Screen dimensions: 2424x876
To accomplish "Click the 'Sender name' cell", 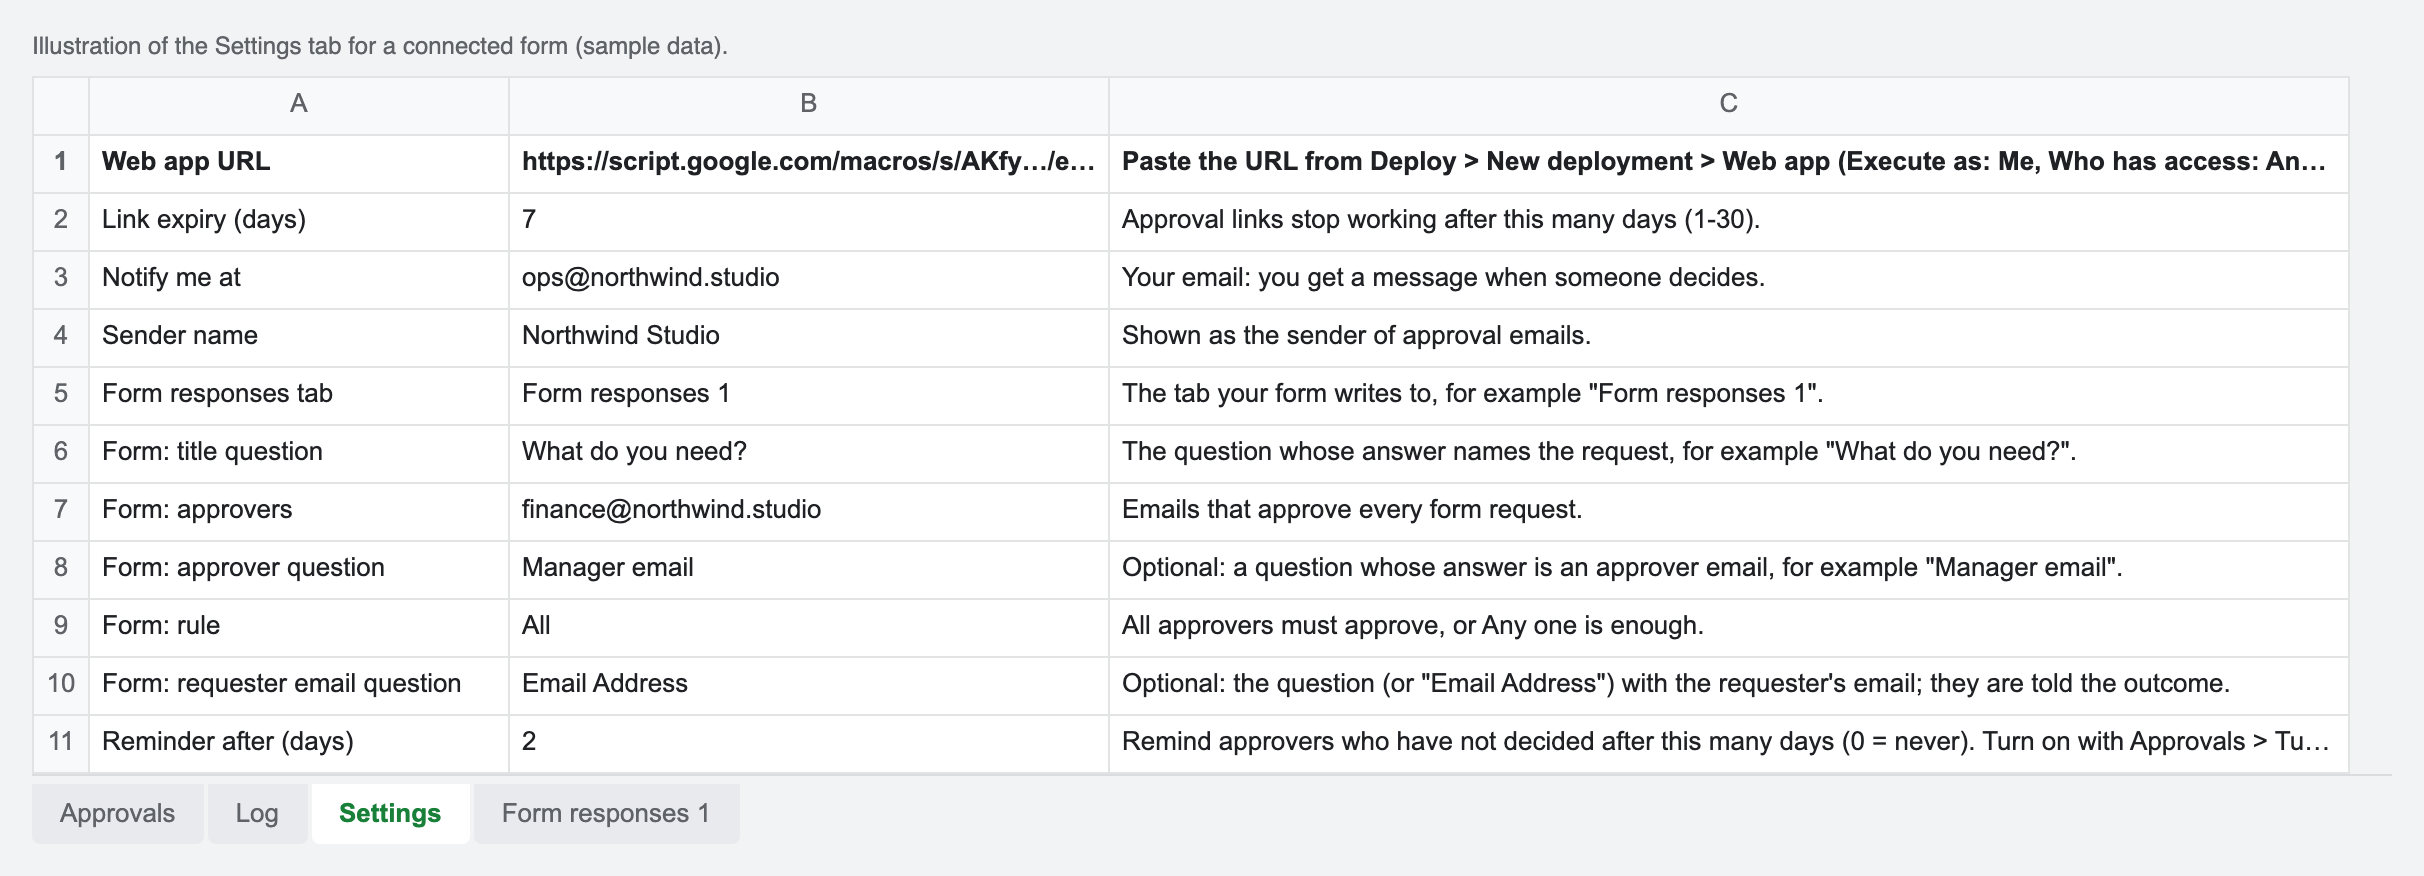I will 299,337.
